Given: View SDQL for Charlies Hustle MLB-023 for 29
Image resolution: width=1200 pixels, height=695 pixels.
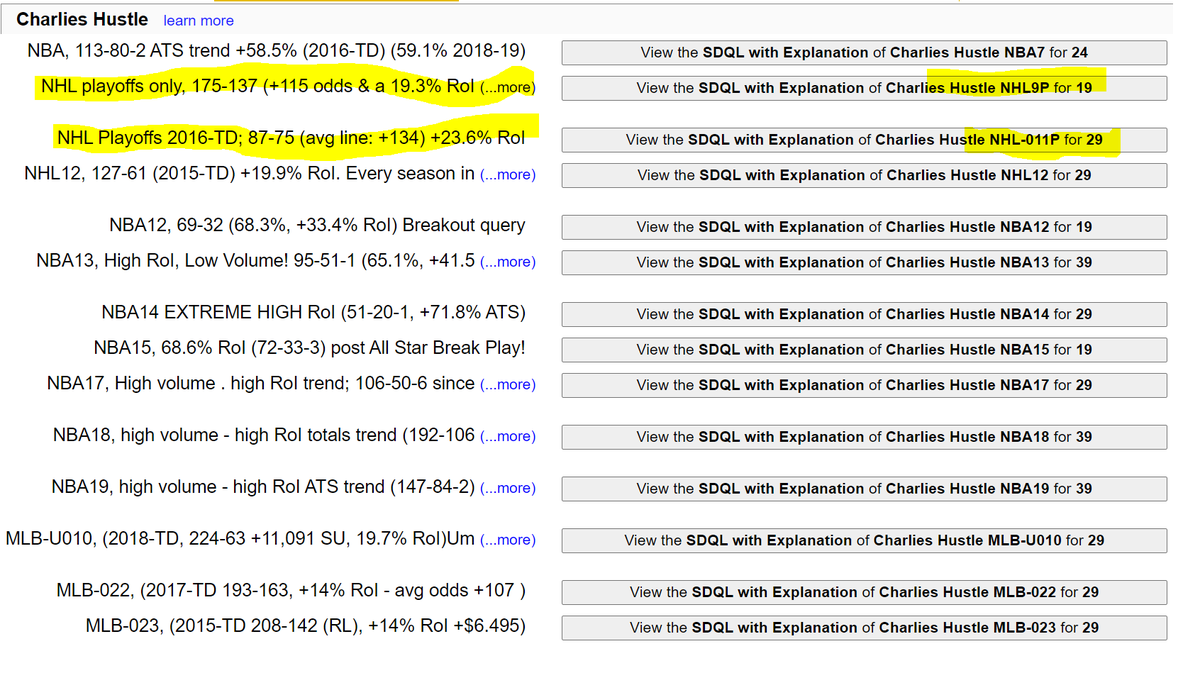Looking at the screenshot, I should tap(864, 628).
